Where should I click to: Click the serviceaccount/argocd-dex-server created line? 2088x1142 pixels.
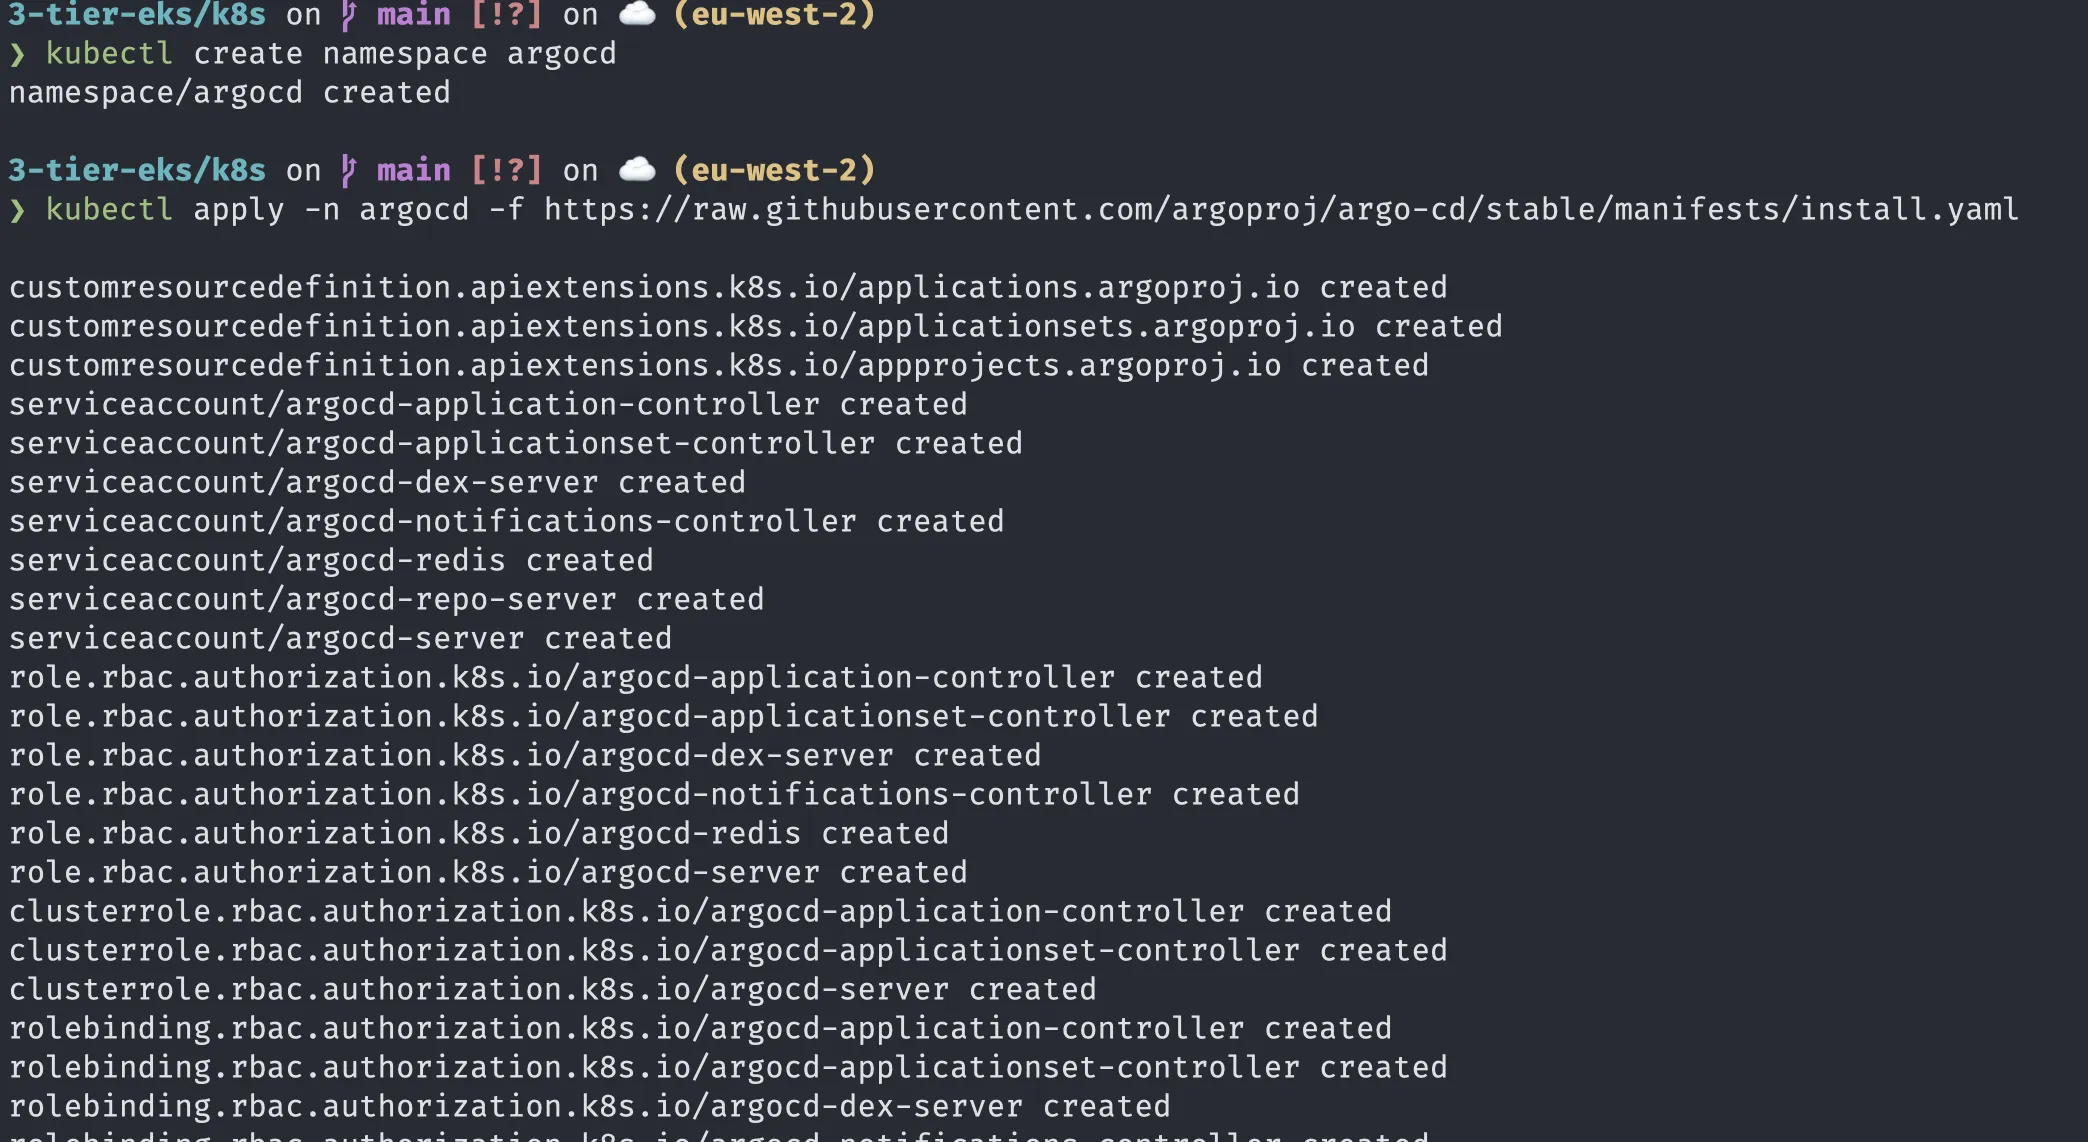pyautogui.click(x=377, y=483)
